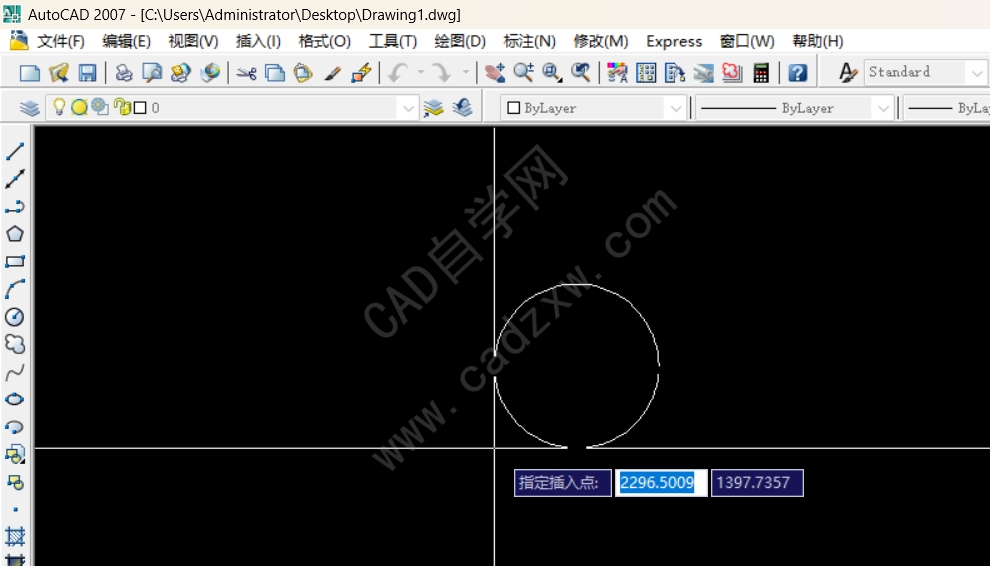Open the ByLayer color dropdown
This screenshot has width=990, height=566.
(x=676, y=109)
